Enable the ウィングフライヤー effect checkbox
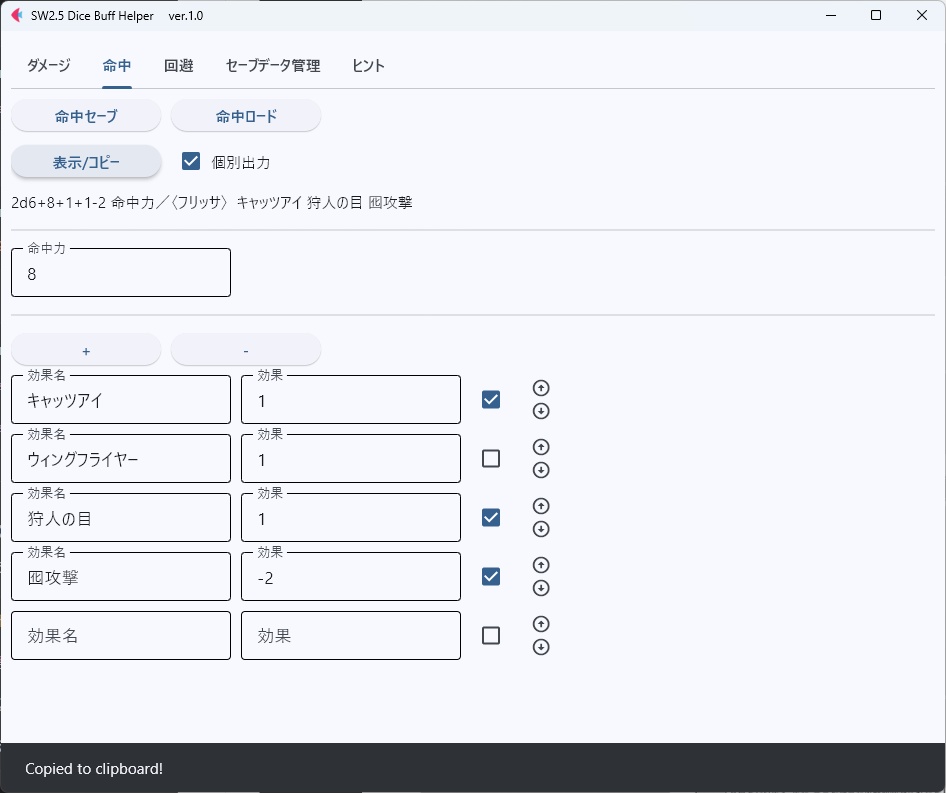Screen dimensions: 946x793 [x=490, y=458]
